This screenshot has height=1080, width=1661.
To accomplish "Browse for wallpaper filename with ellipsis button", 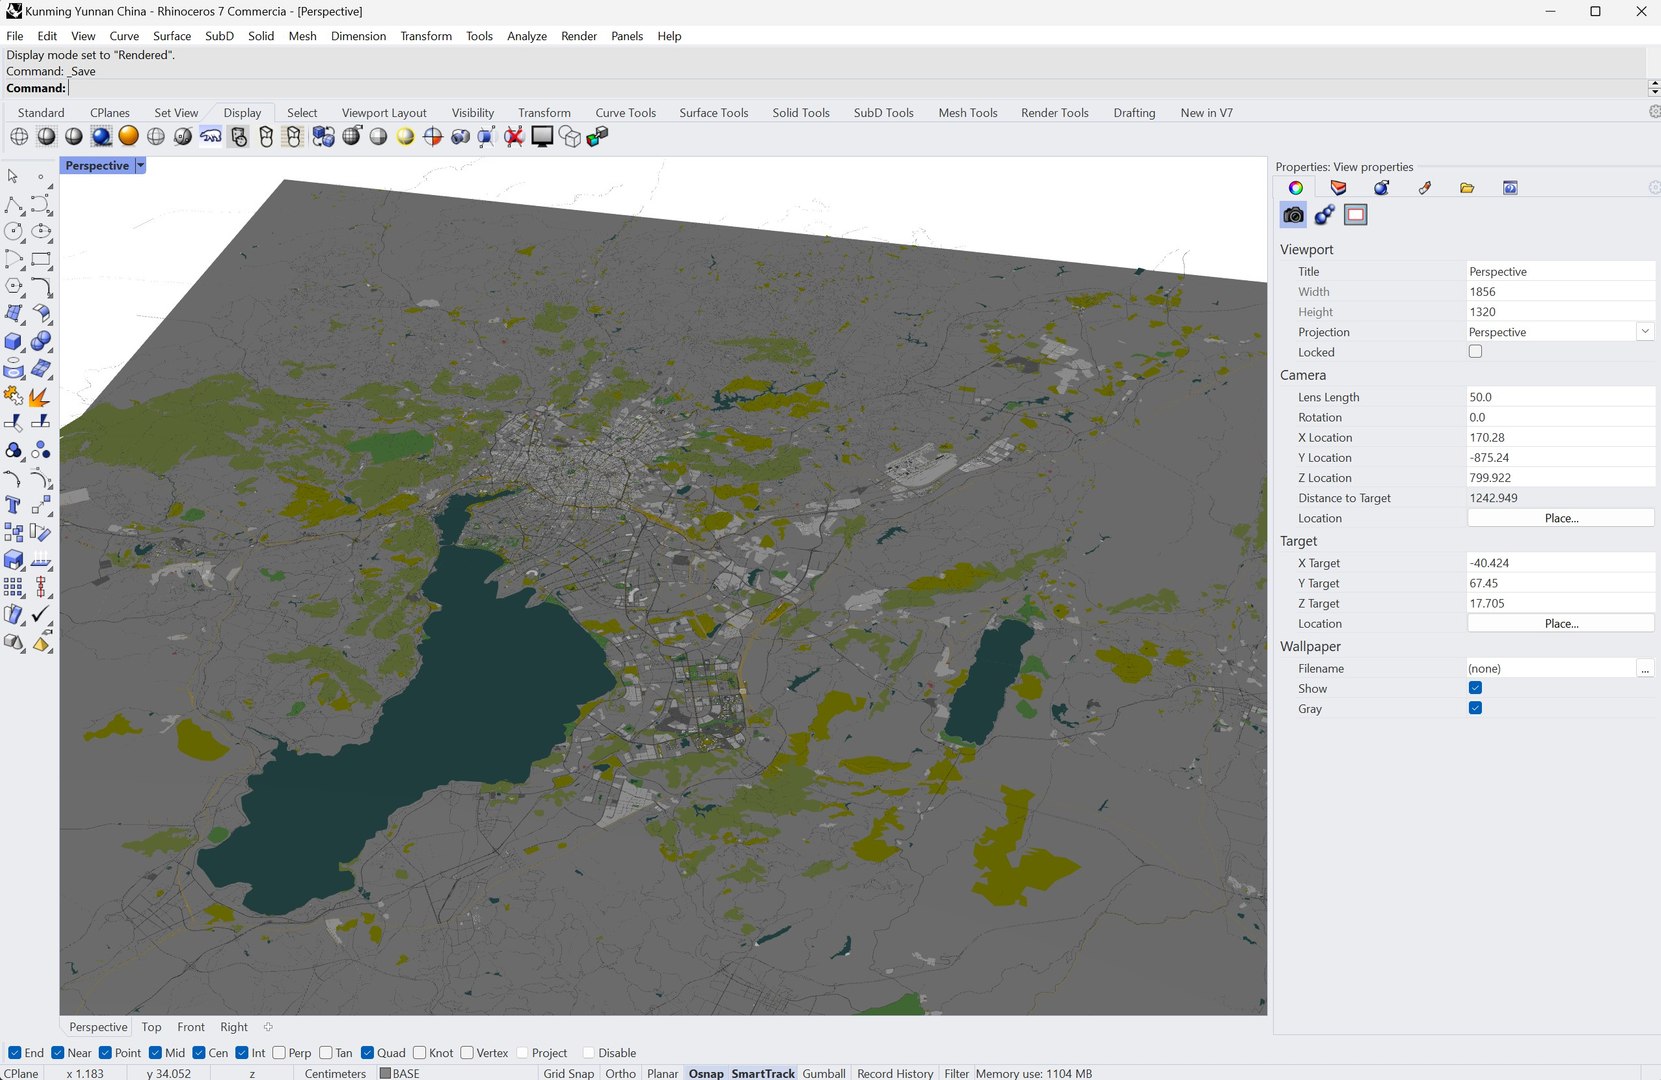I will point(1645,669).
